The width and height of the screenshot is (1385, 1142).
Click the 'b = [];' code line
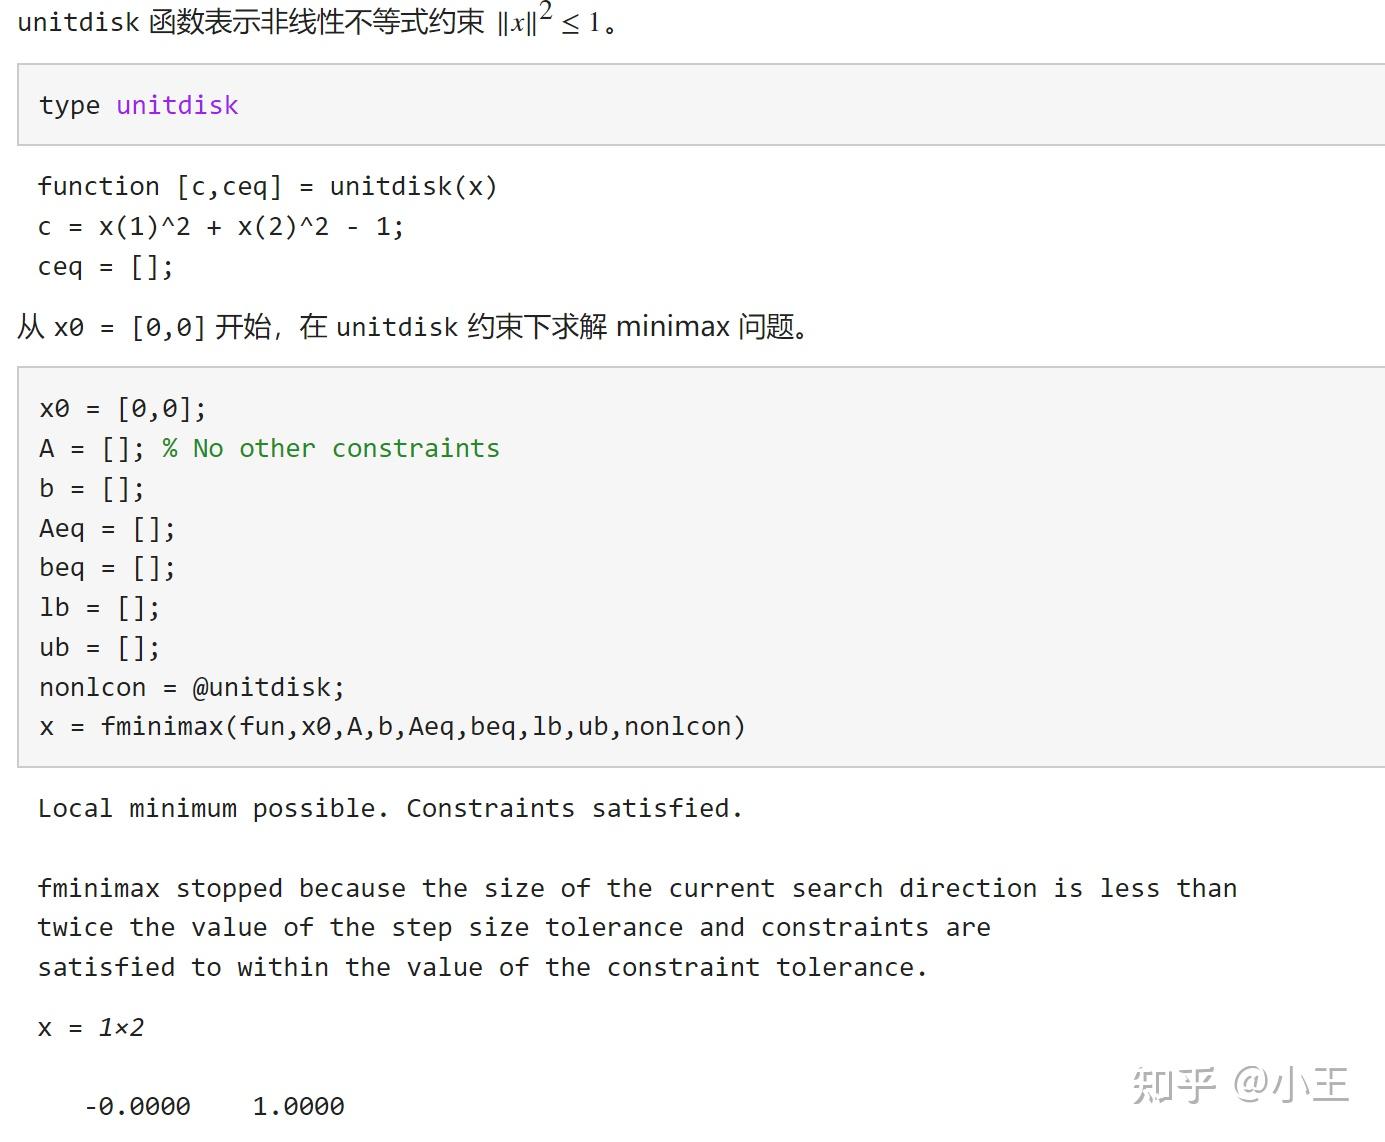(92, 488)
